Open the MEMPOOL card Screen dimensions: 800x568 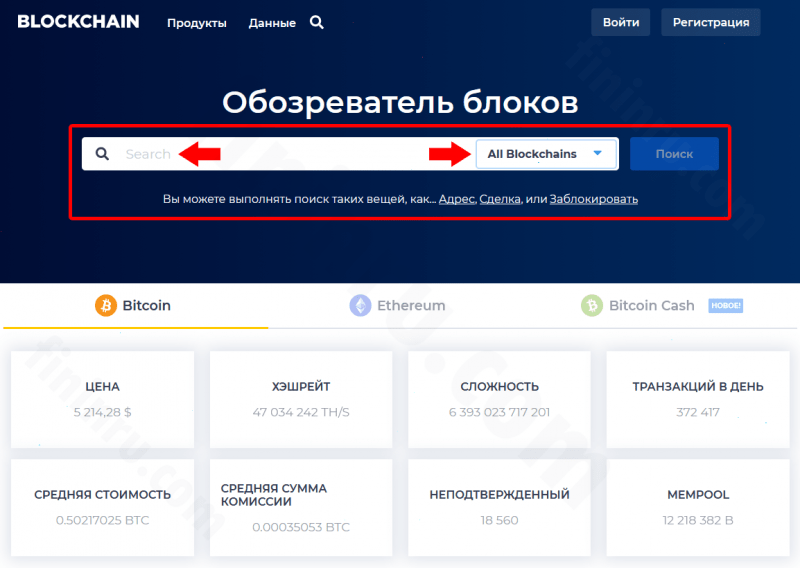tap(698, 507)
